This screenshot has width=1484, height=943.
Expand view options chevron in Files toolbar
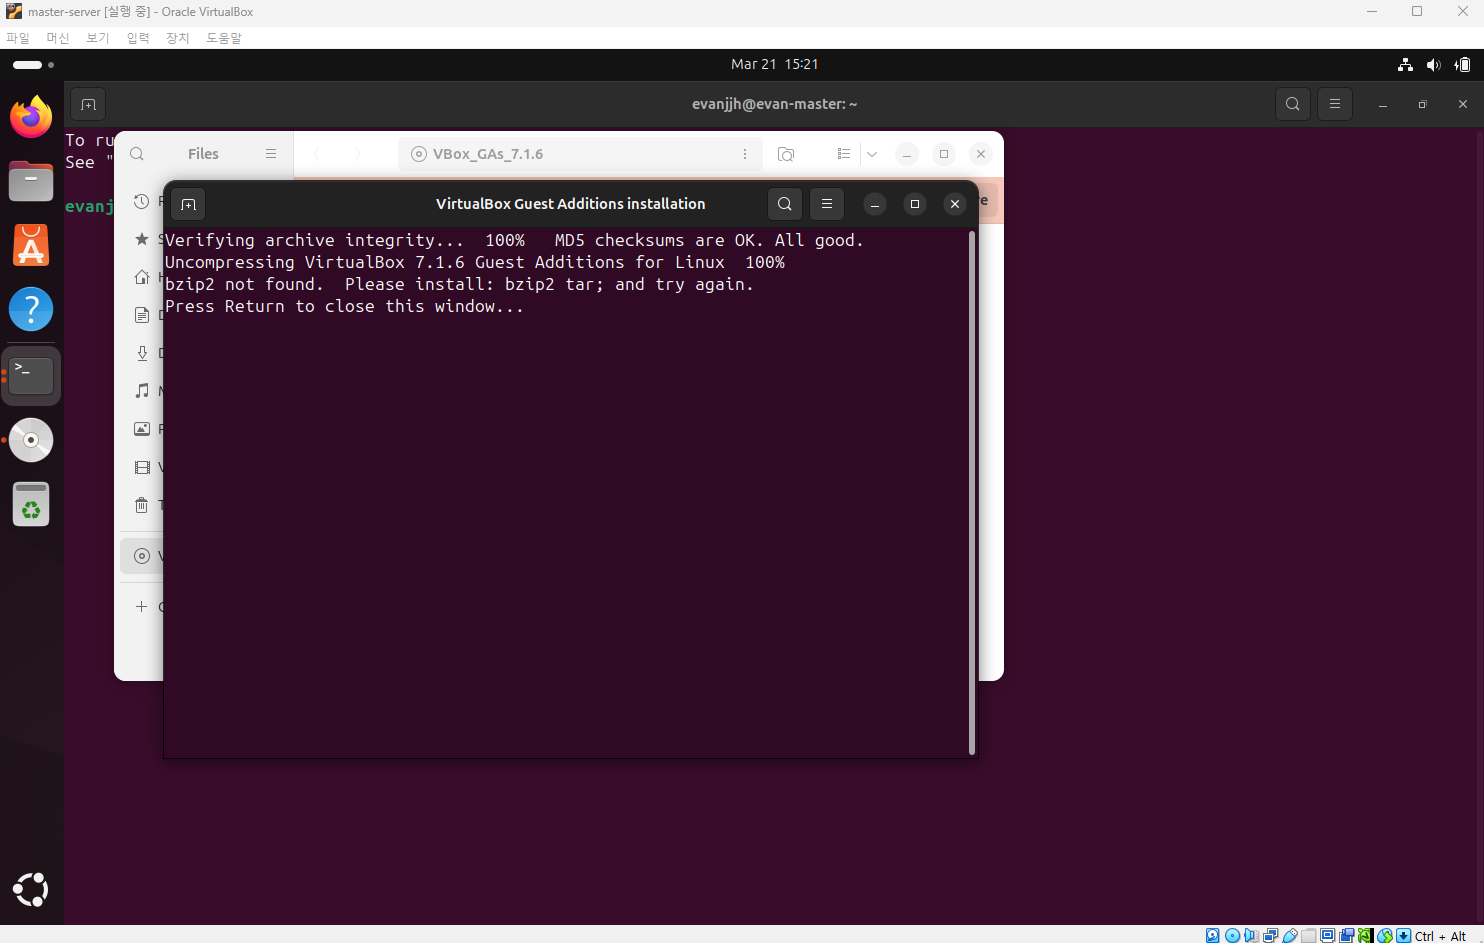[872, 154]
